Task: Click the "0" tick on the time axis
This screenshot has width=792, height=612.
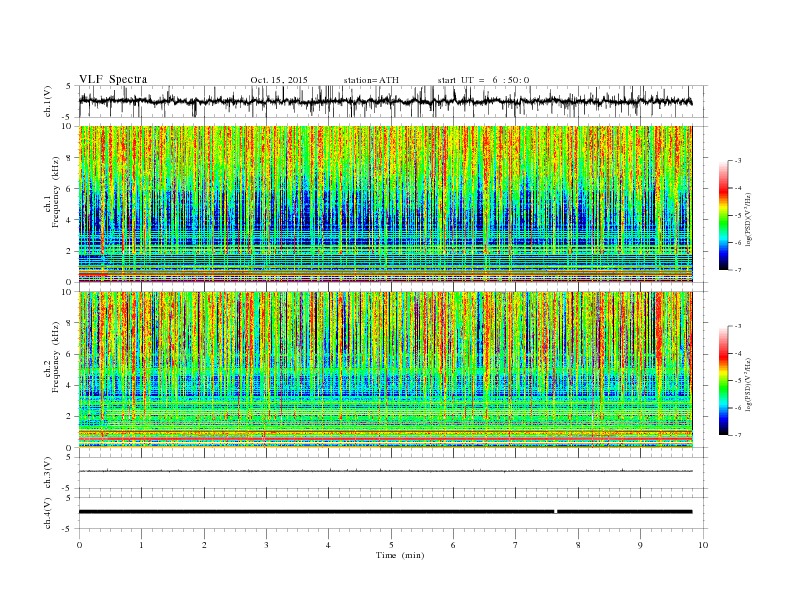Action: pyautogui.click(x=79, y=545)
